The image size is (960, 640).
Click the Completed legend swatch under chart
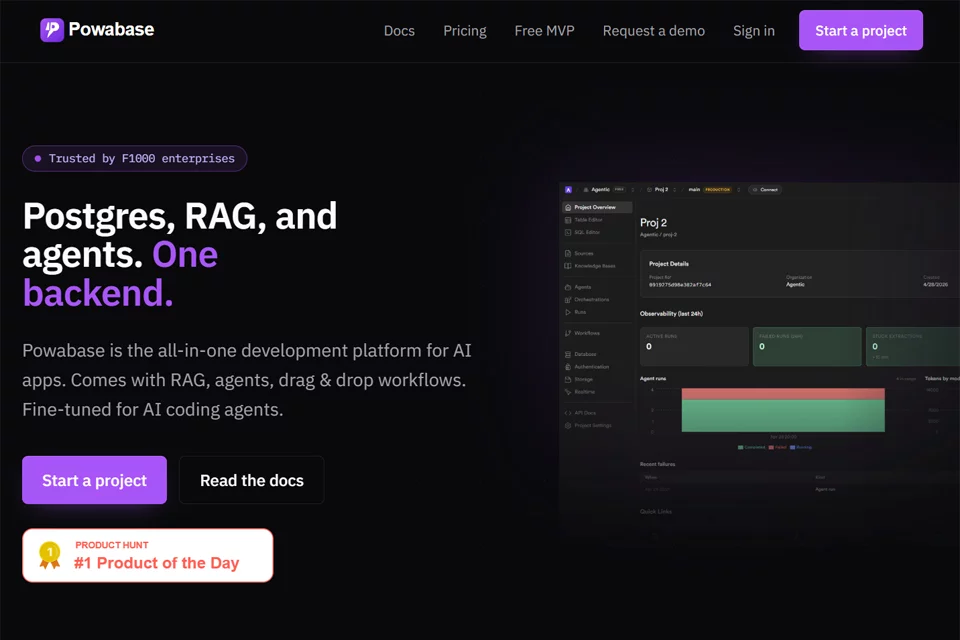741,447
